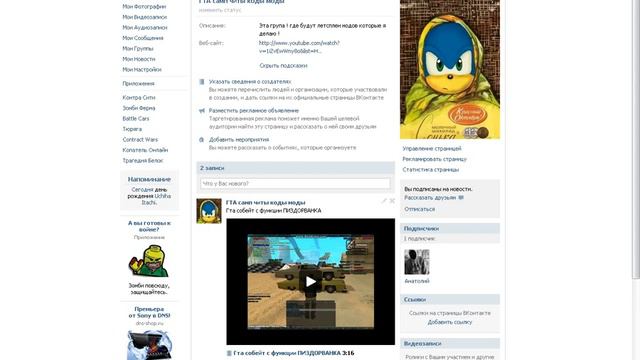Open the 'Премьера от Sony в DNS!' ad title
Viewport: 640px width, 360px height.
[x=149, y=312]
